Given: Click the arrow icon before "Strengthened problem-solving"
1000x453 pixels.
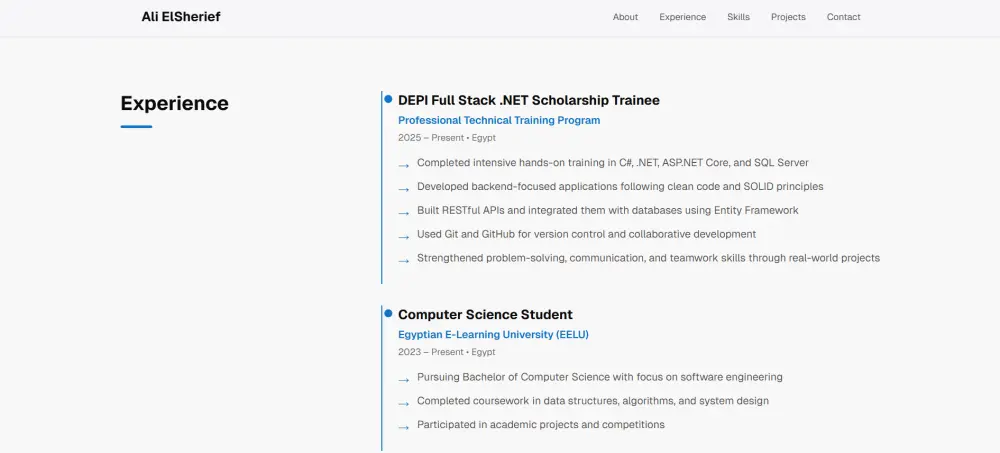Looking at the screenshot, I should click(403, 261).
